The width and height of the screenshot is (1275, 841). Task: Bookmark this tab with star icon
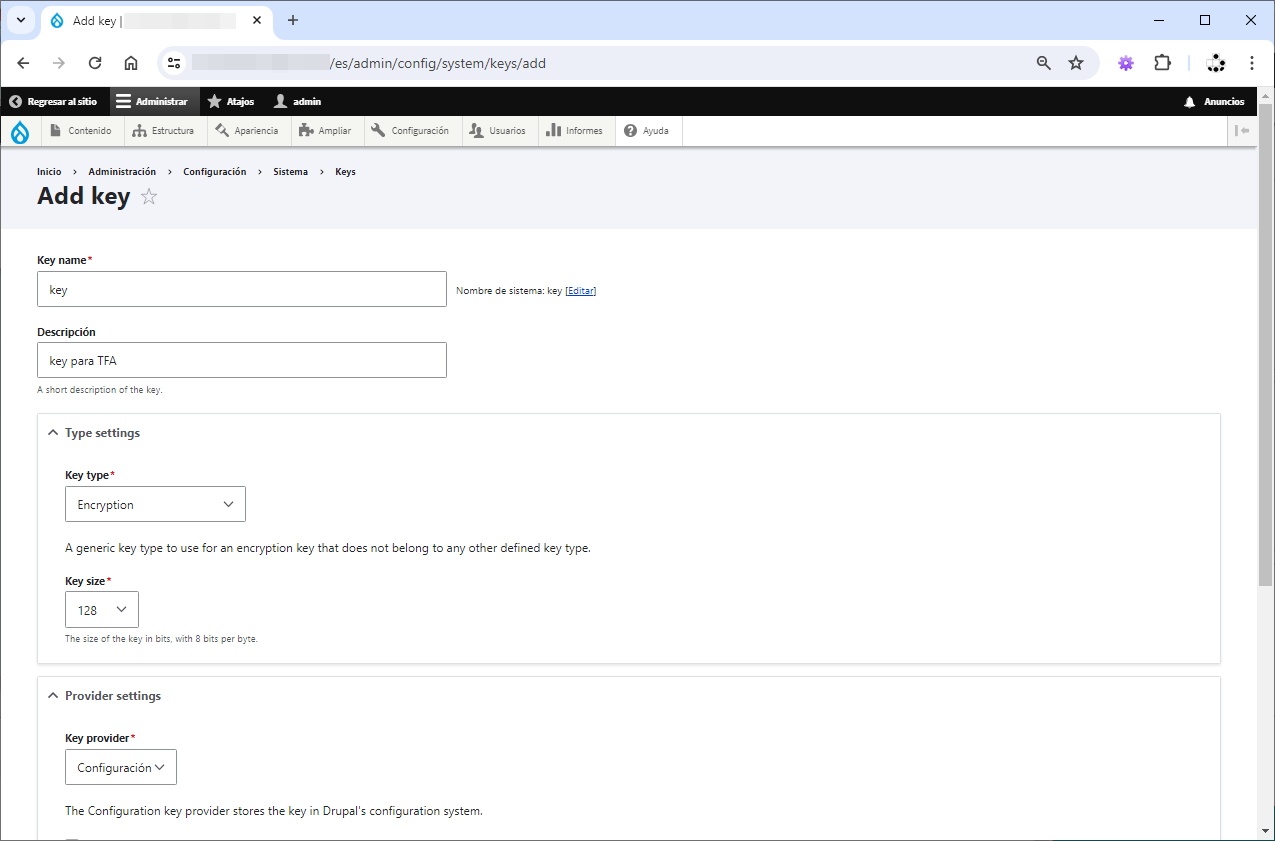[1076, 63]
